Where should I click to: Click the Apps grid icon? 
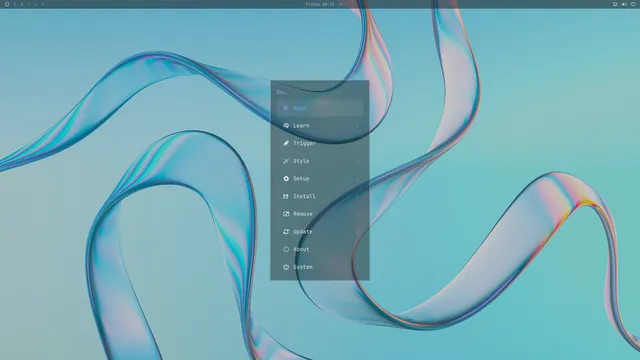tap(286, 108)
